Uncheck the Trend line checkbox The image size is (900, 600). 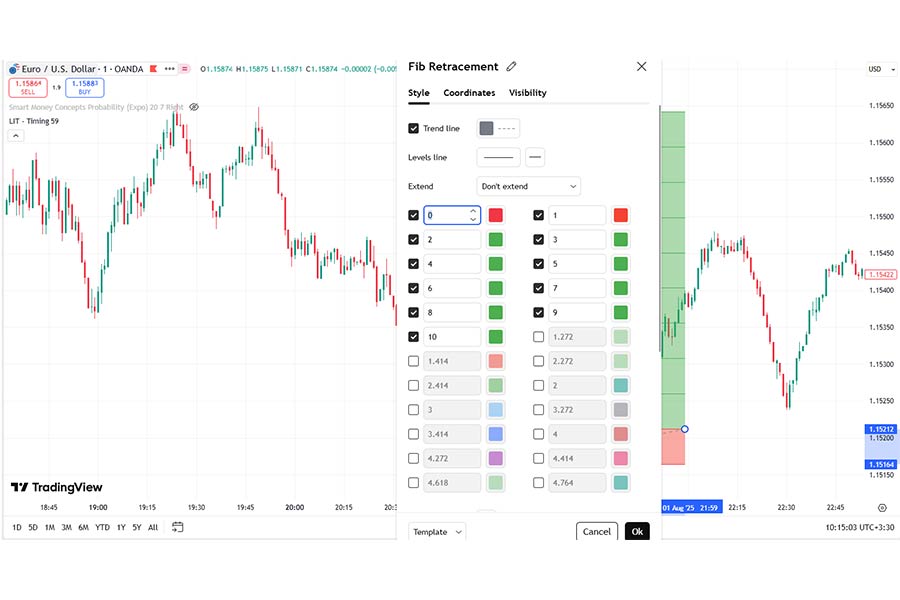click(413, 129)
